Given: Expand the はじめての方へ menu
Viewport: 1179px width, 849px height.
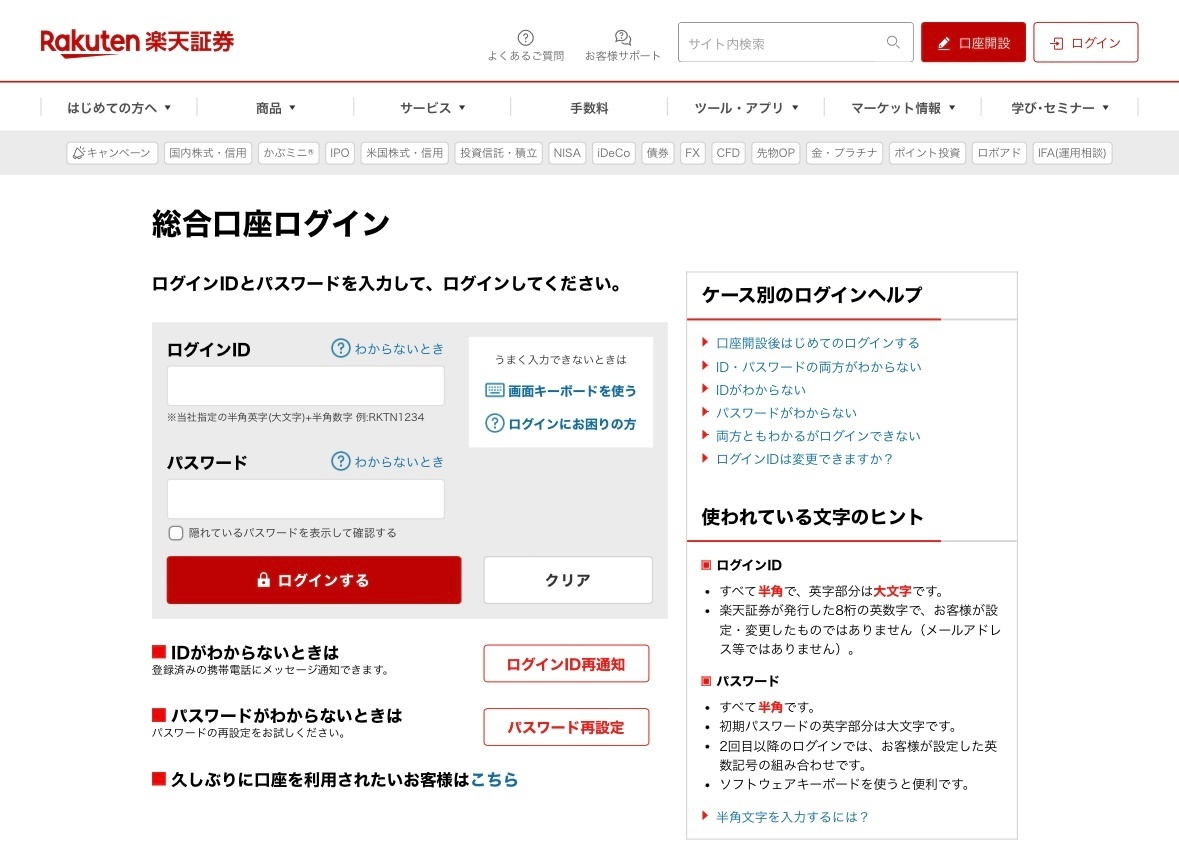Looking at the screenshot, I should click(x=119, y=108).
